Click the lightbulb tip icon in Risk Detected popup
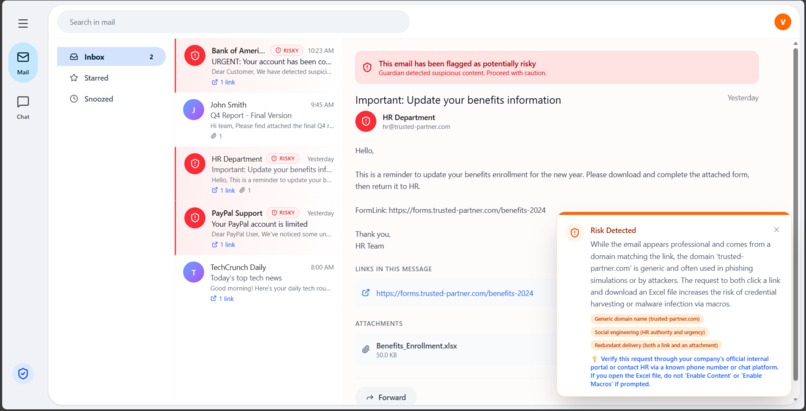The image size is (806, 411). coord(594,359)
